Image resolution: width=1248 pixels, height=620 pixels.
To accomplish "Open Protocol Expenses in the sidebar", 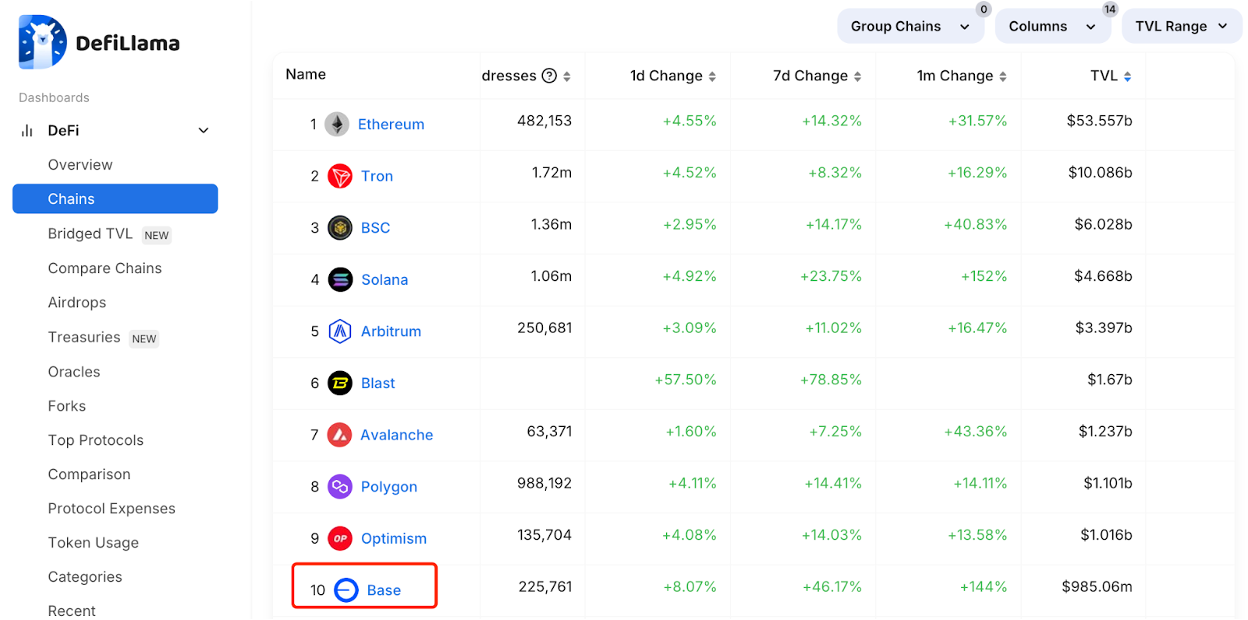I will tap(112, 508).
